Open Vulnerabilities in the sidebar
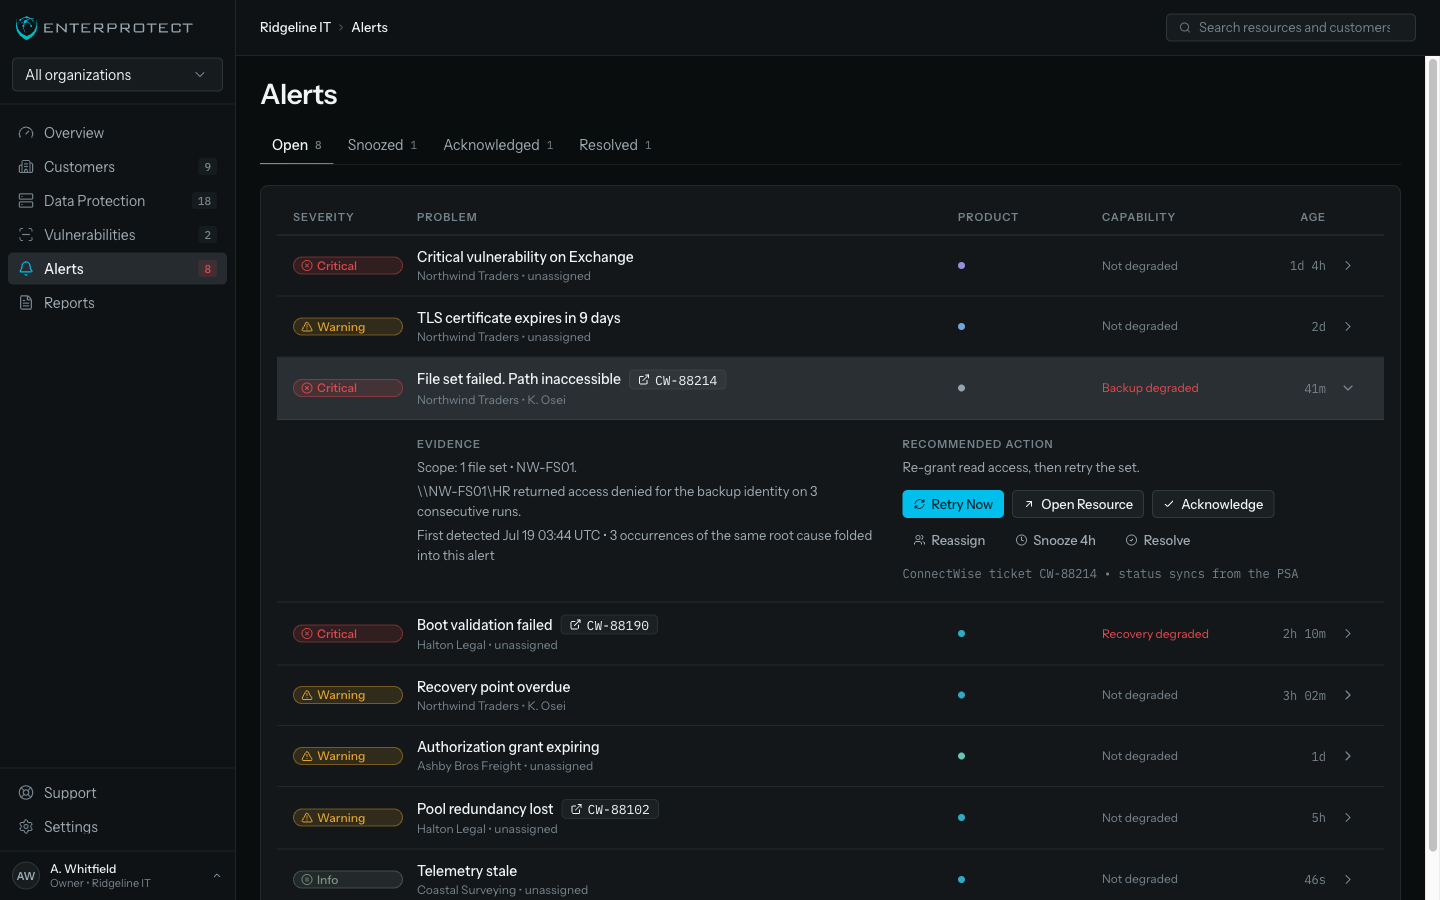The height and width of the screenshot is (900, 1440). (117, 235)
